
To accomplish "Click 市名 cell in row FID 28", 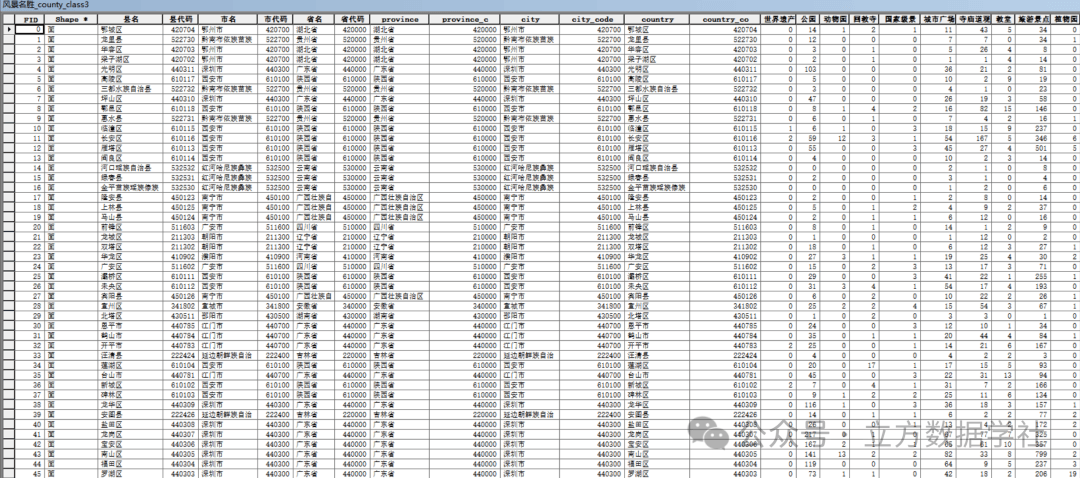I will [x=228, y=306].
